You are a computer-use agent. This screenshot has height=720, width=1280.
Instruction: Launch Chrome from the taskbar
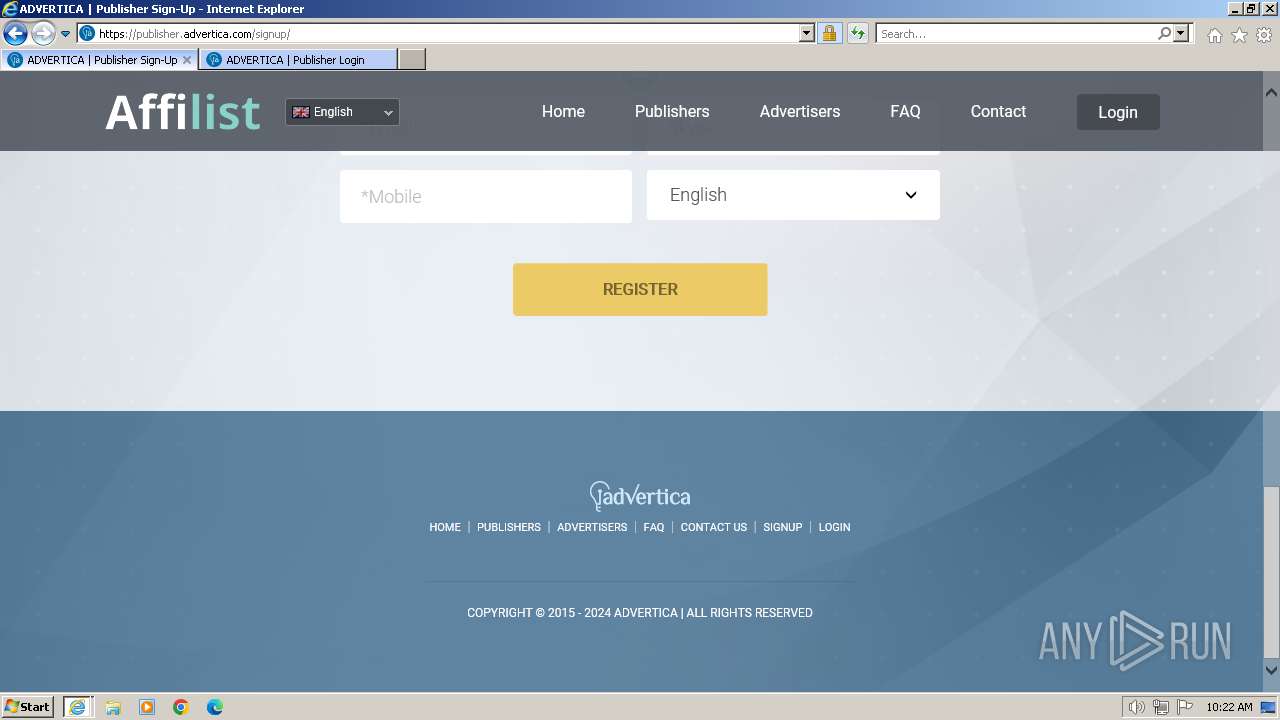click(x=181, y=707)
